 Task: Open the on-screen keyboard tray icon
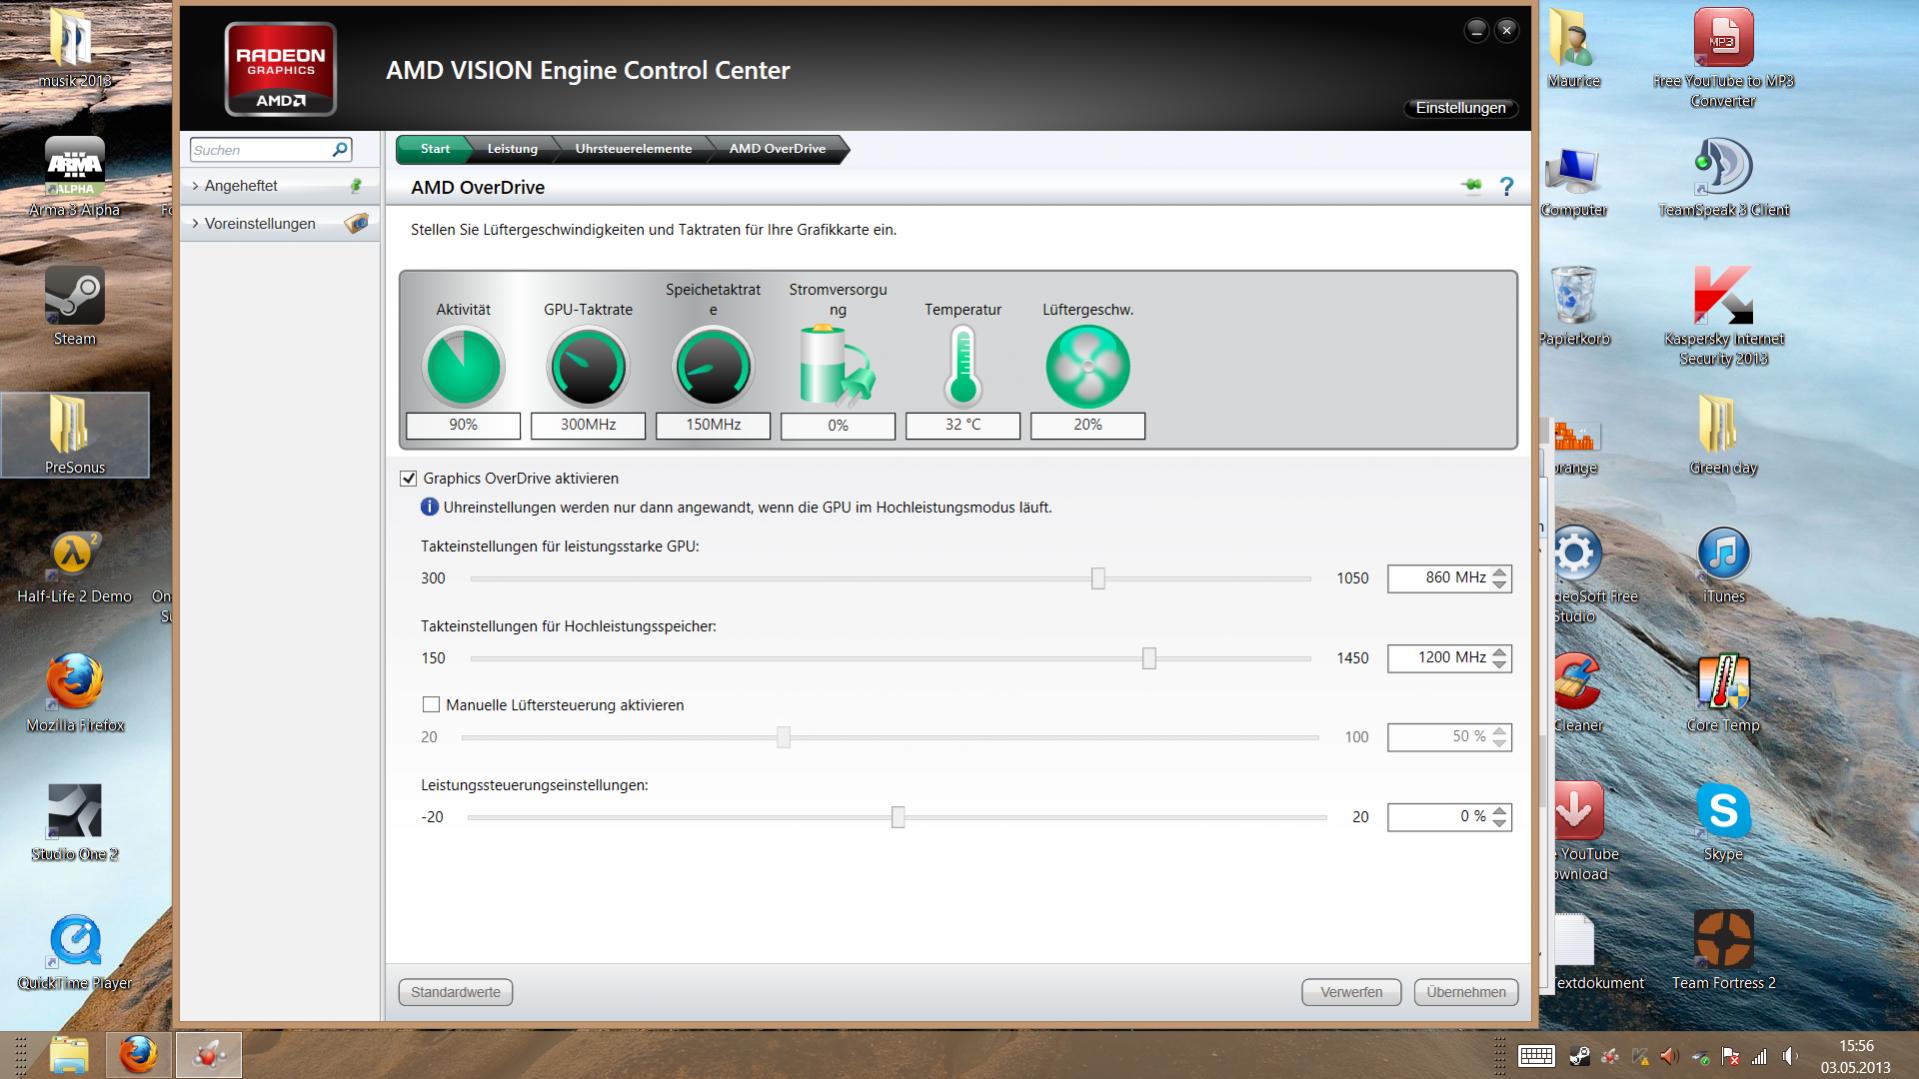pos(1536,1056)
